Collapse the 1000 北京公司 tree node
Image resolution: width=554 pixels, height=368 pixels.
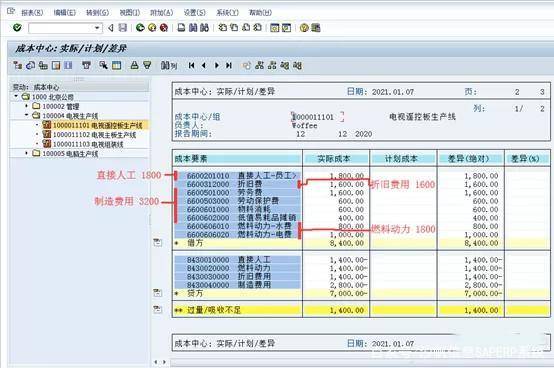point(16,96)
